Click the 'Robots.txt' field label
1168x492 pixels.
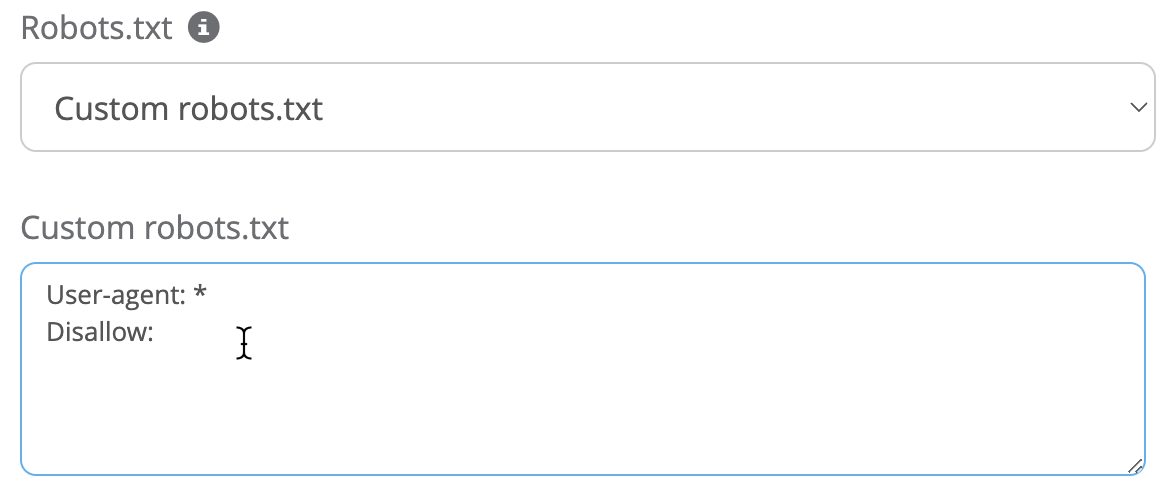click(x=96, y=28)
